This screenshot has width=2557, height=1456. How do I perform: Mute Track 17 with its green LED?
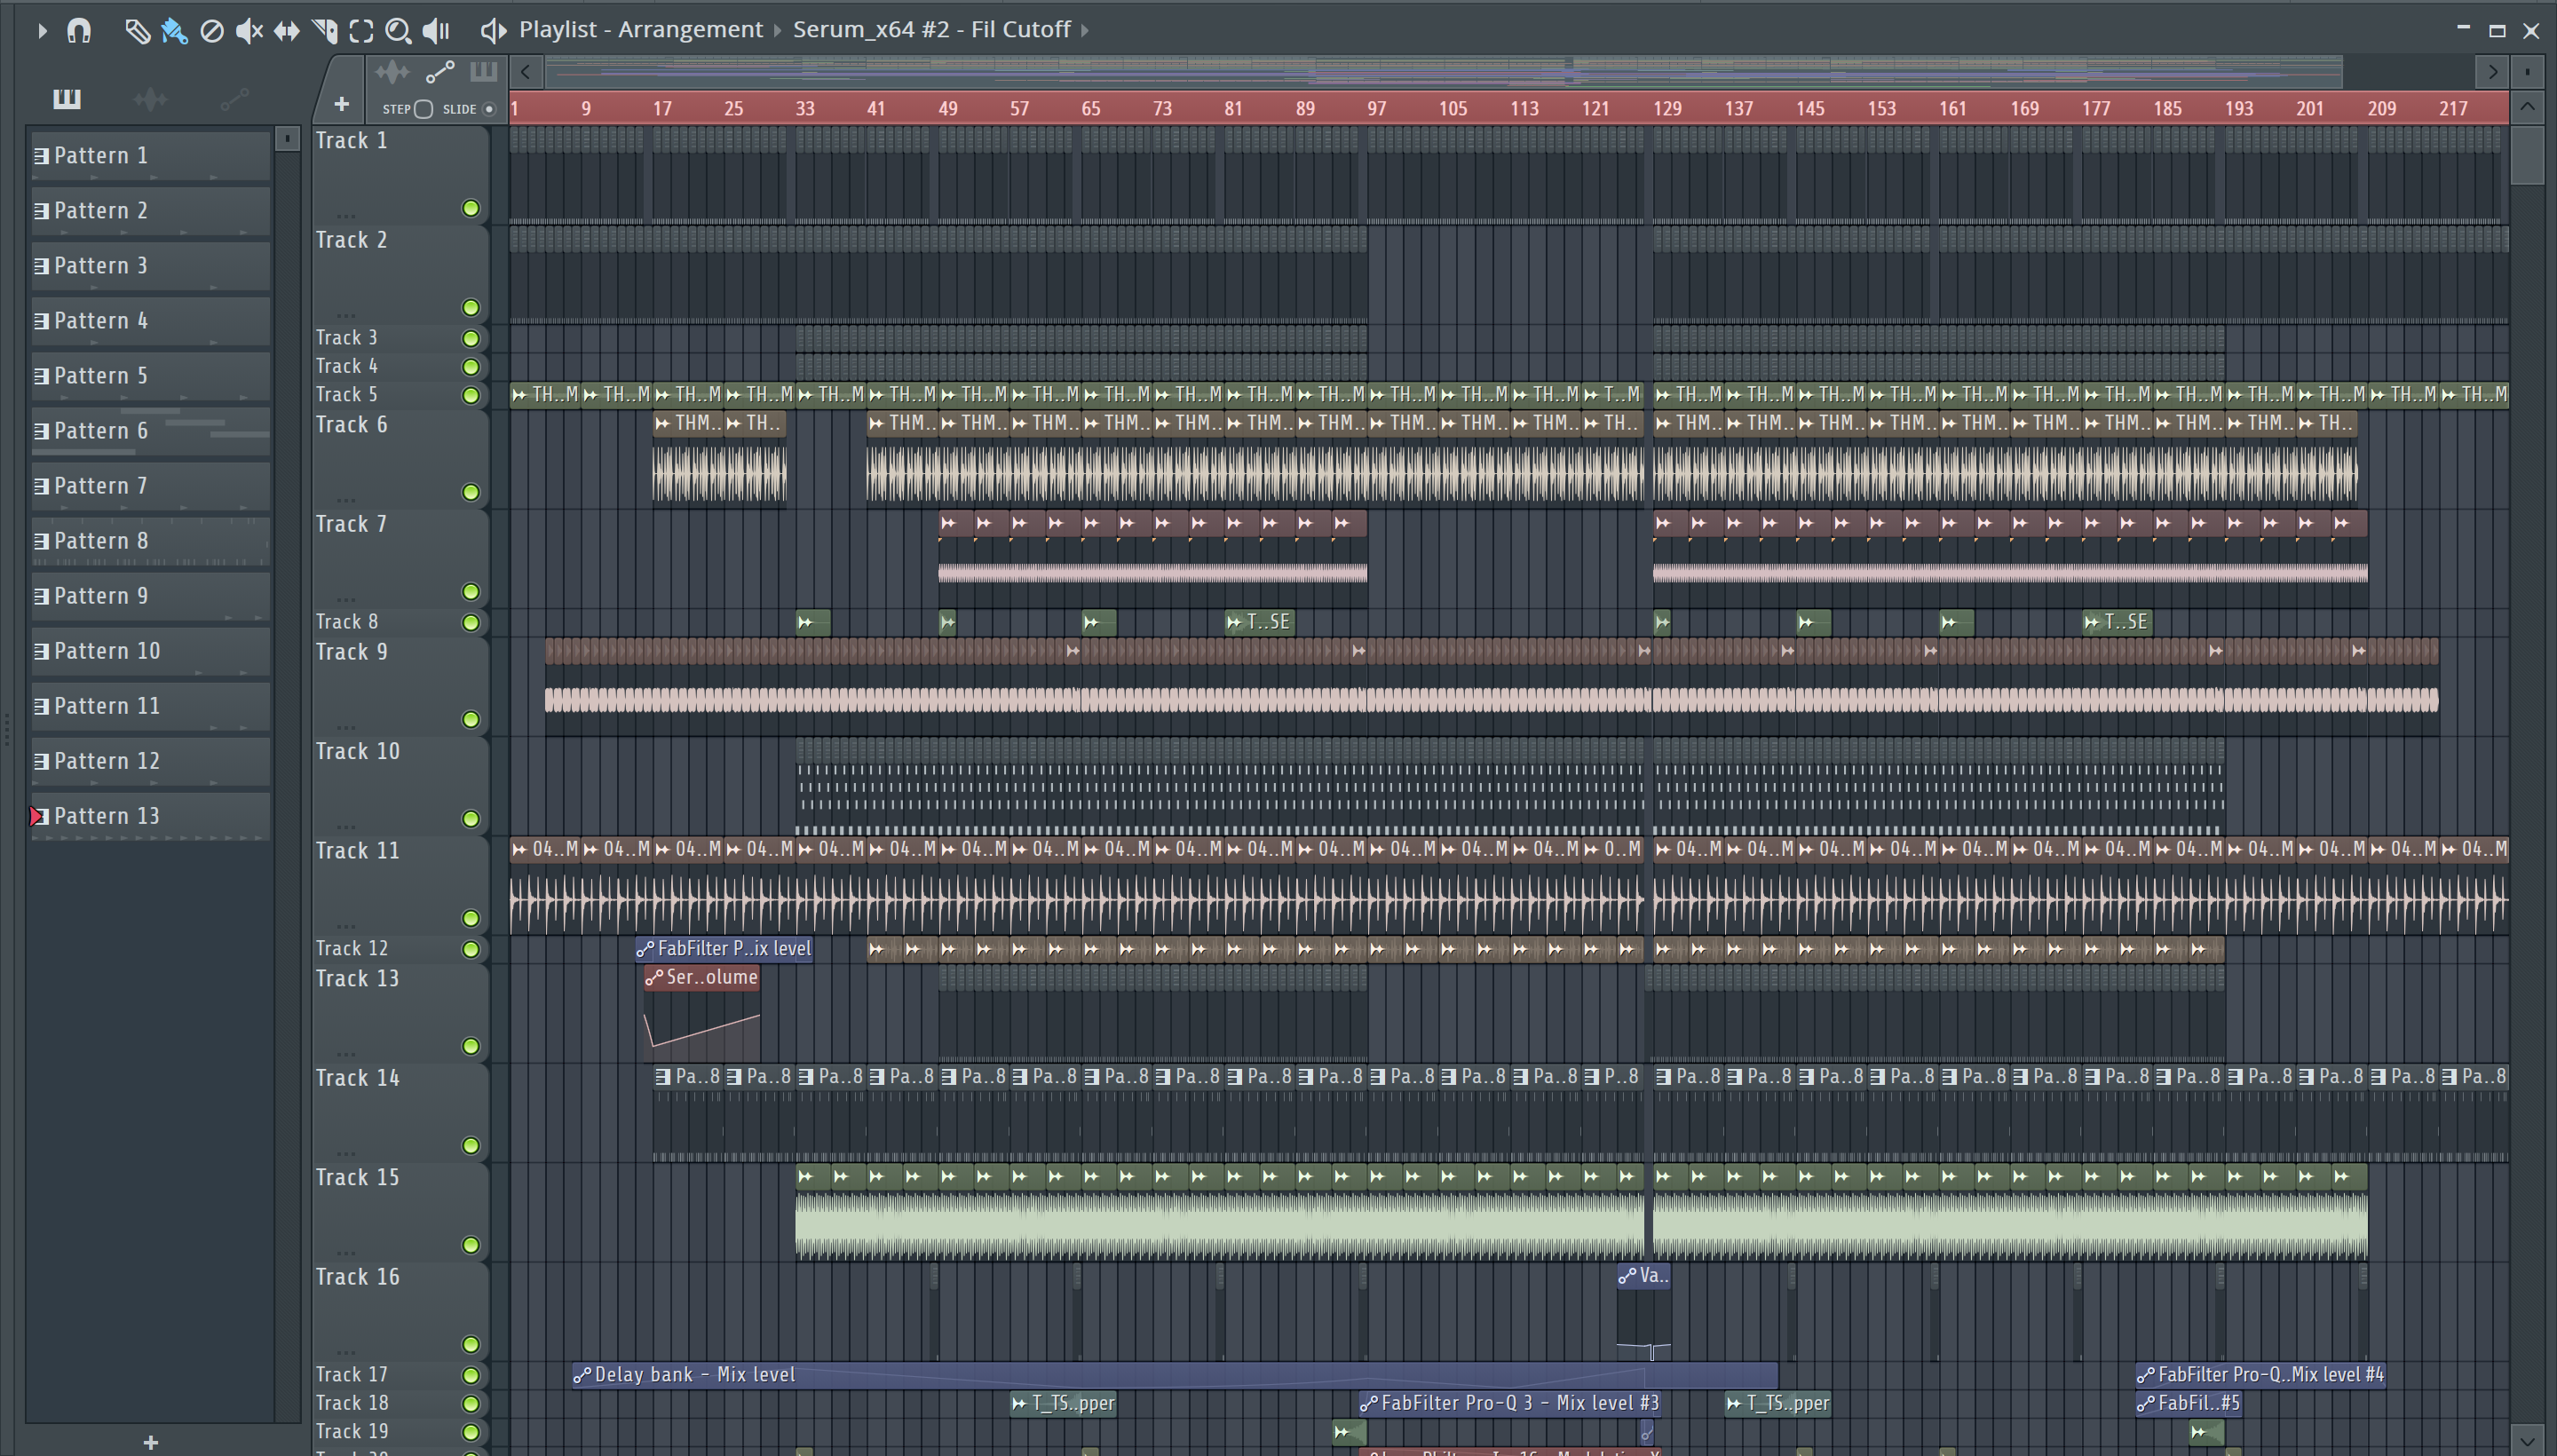click(470, 1375)
